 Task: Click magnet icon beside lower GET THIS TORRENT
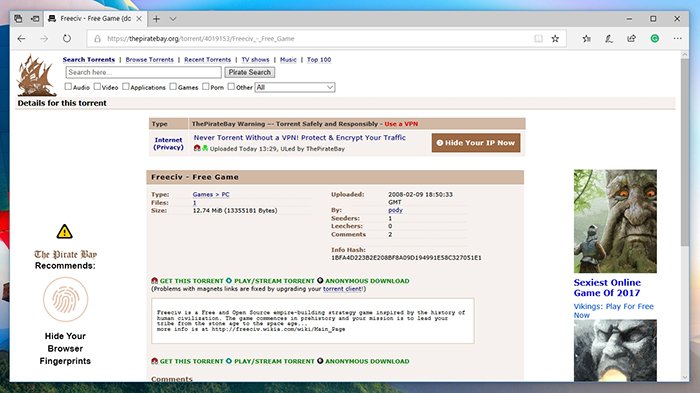[x=154, y=361]
